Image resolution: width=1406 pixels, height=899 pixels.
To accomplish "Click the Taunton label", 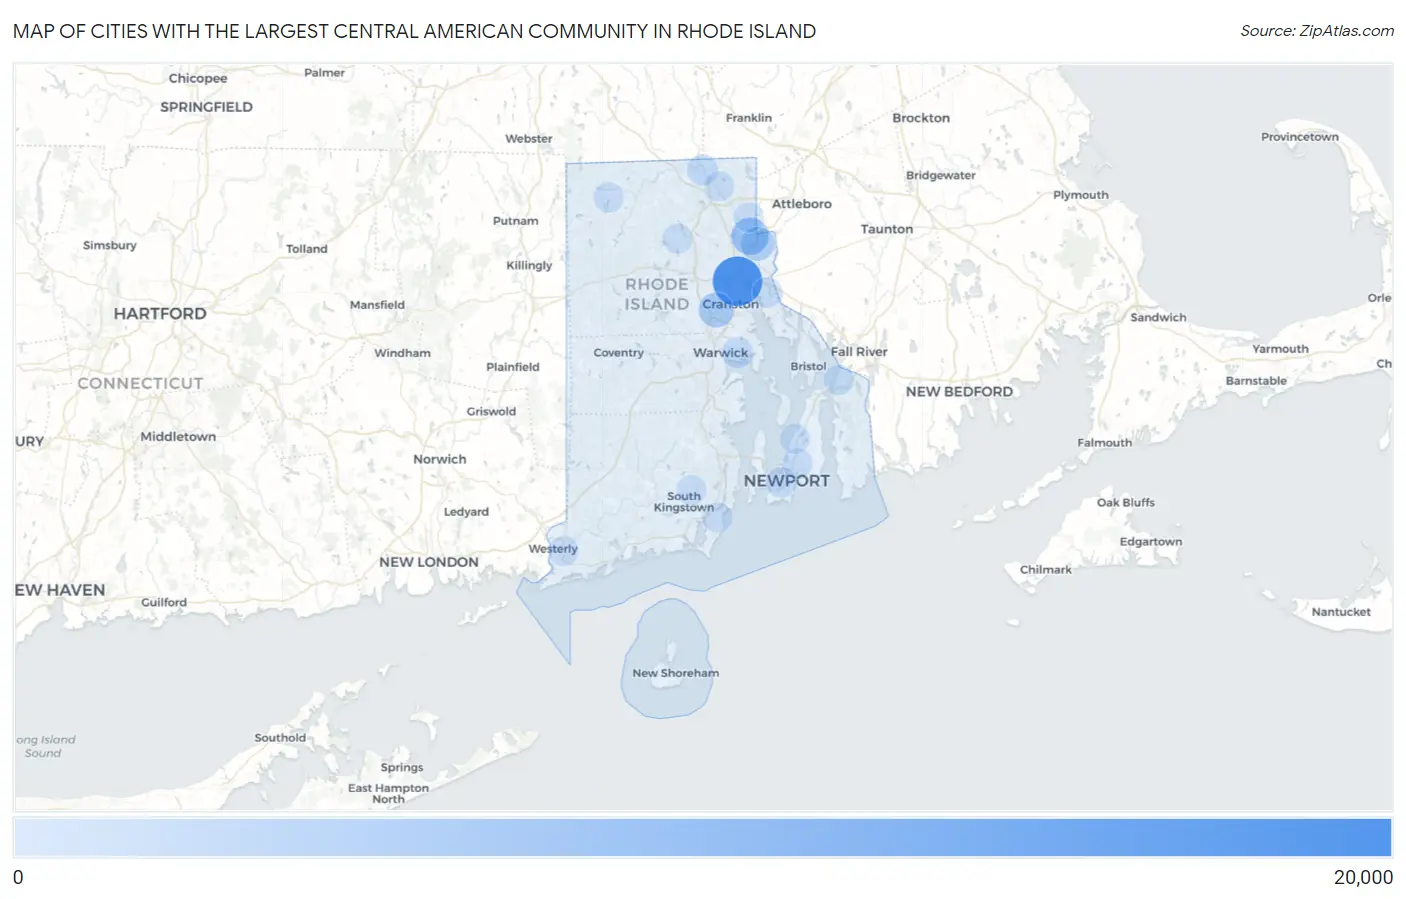I will pyautogui.click(x=887, y=229).
